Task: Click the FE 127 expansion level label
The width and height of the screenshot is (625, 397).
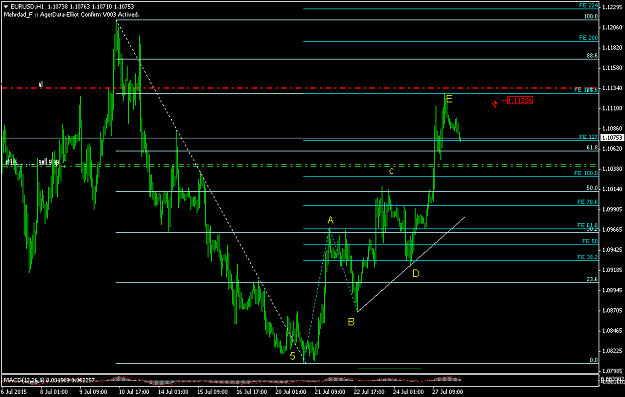Action: click(x=588, y=137)
